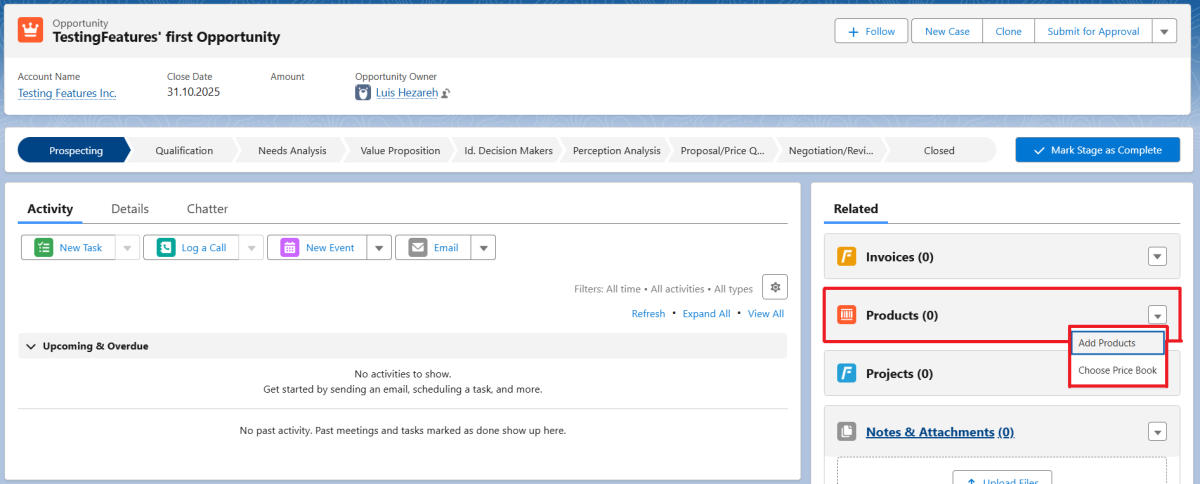The height and width of the screenshot is (484, 1200).
Task: Click the change owner icon after Luis Hezareh
Action: (x=446, y=94)
